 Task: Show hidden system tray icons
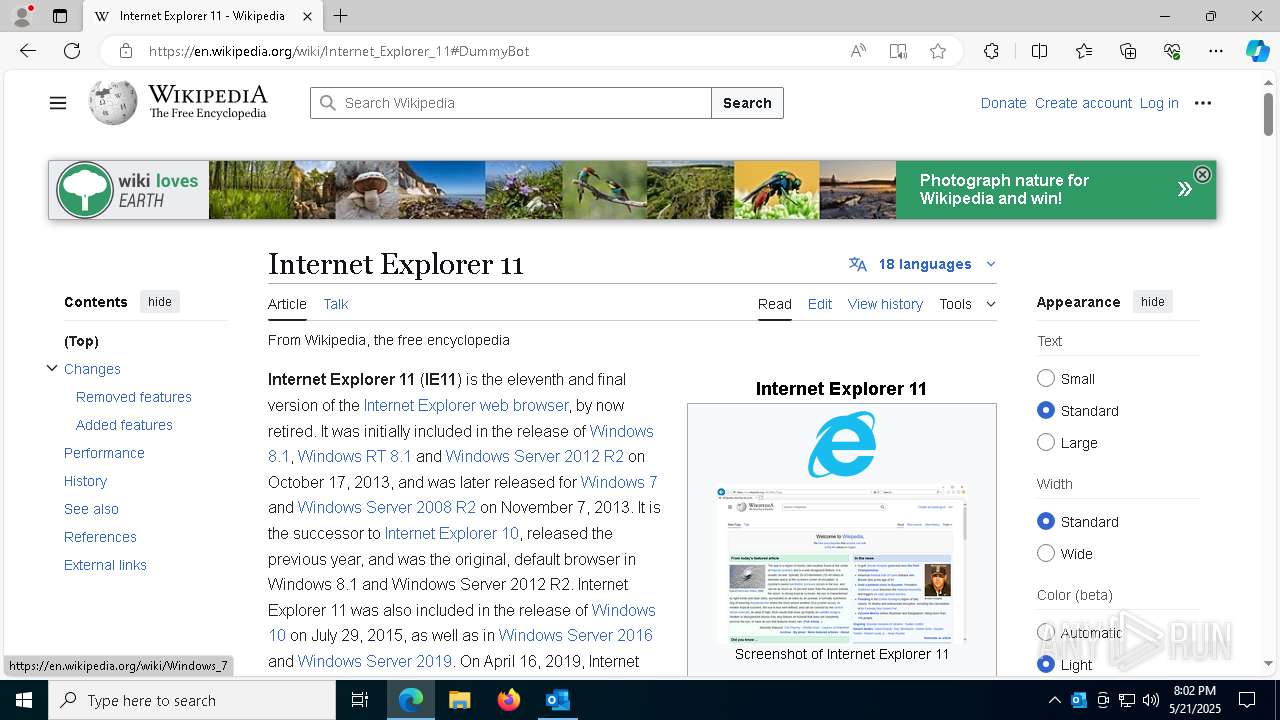pyautogui.click(x=1054, y=700)
